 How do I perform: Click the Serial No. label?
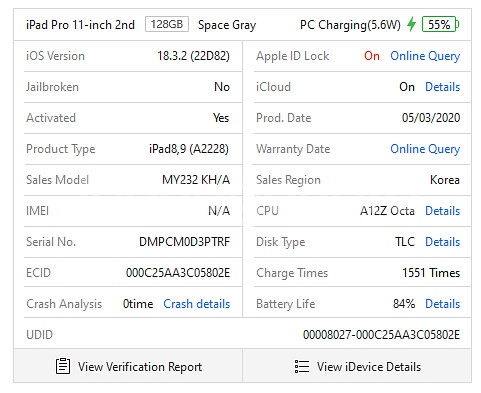click(x=51, y=242)
